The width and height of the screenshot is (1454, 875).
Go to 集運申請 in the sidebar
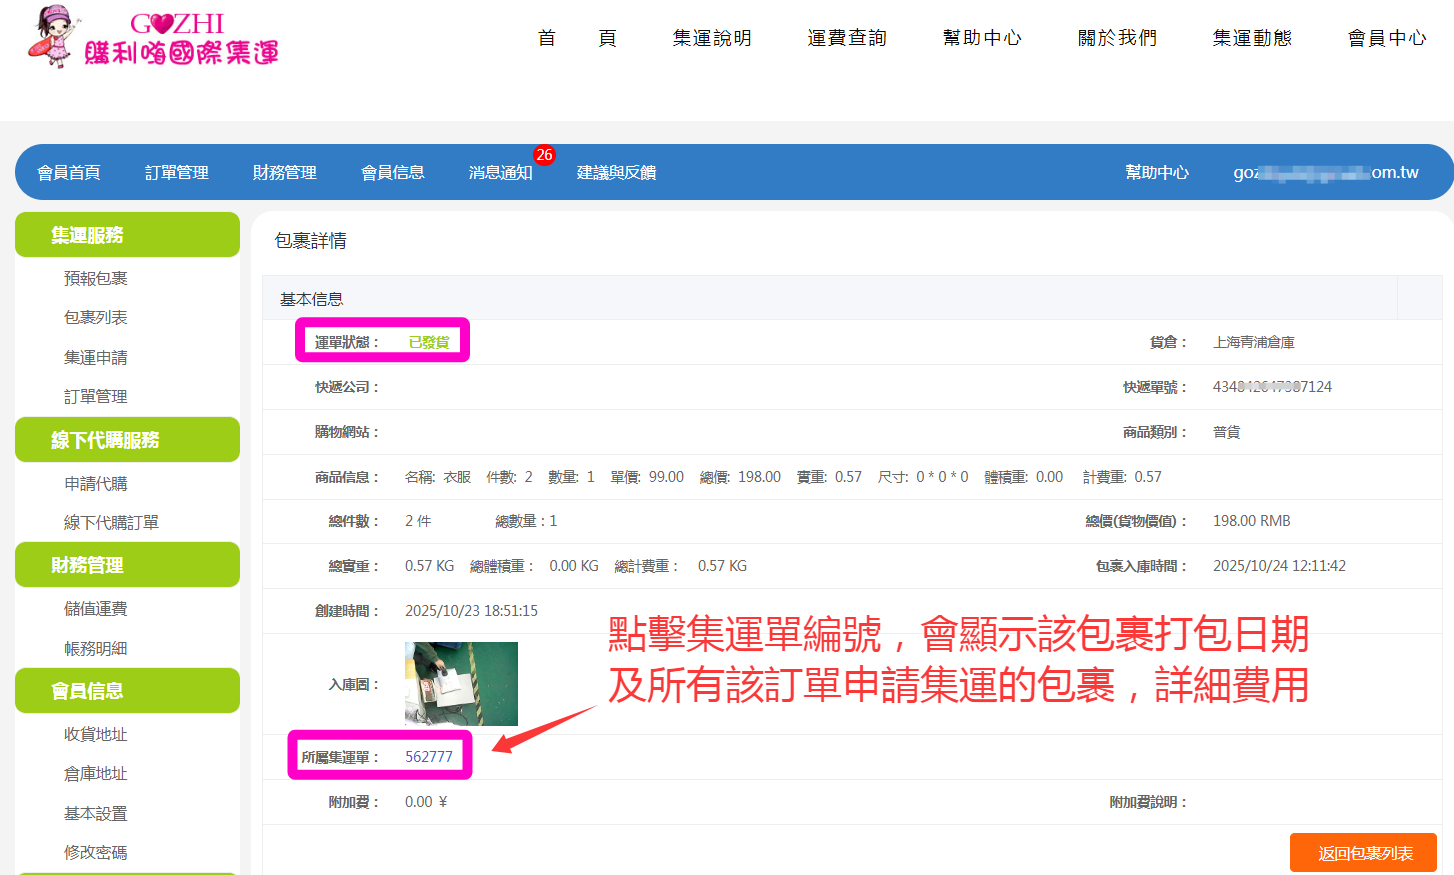(x=96, y=358)
